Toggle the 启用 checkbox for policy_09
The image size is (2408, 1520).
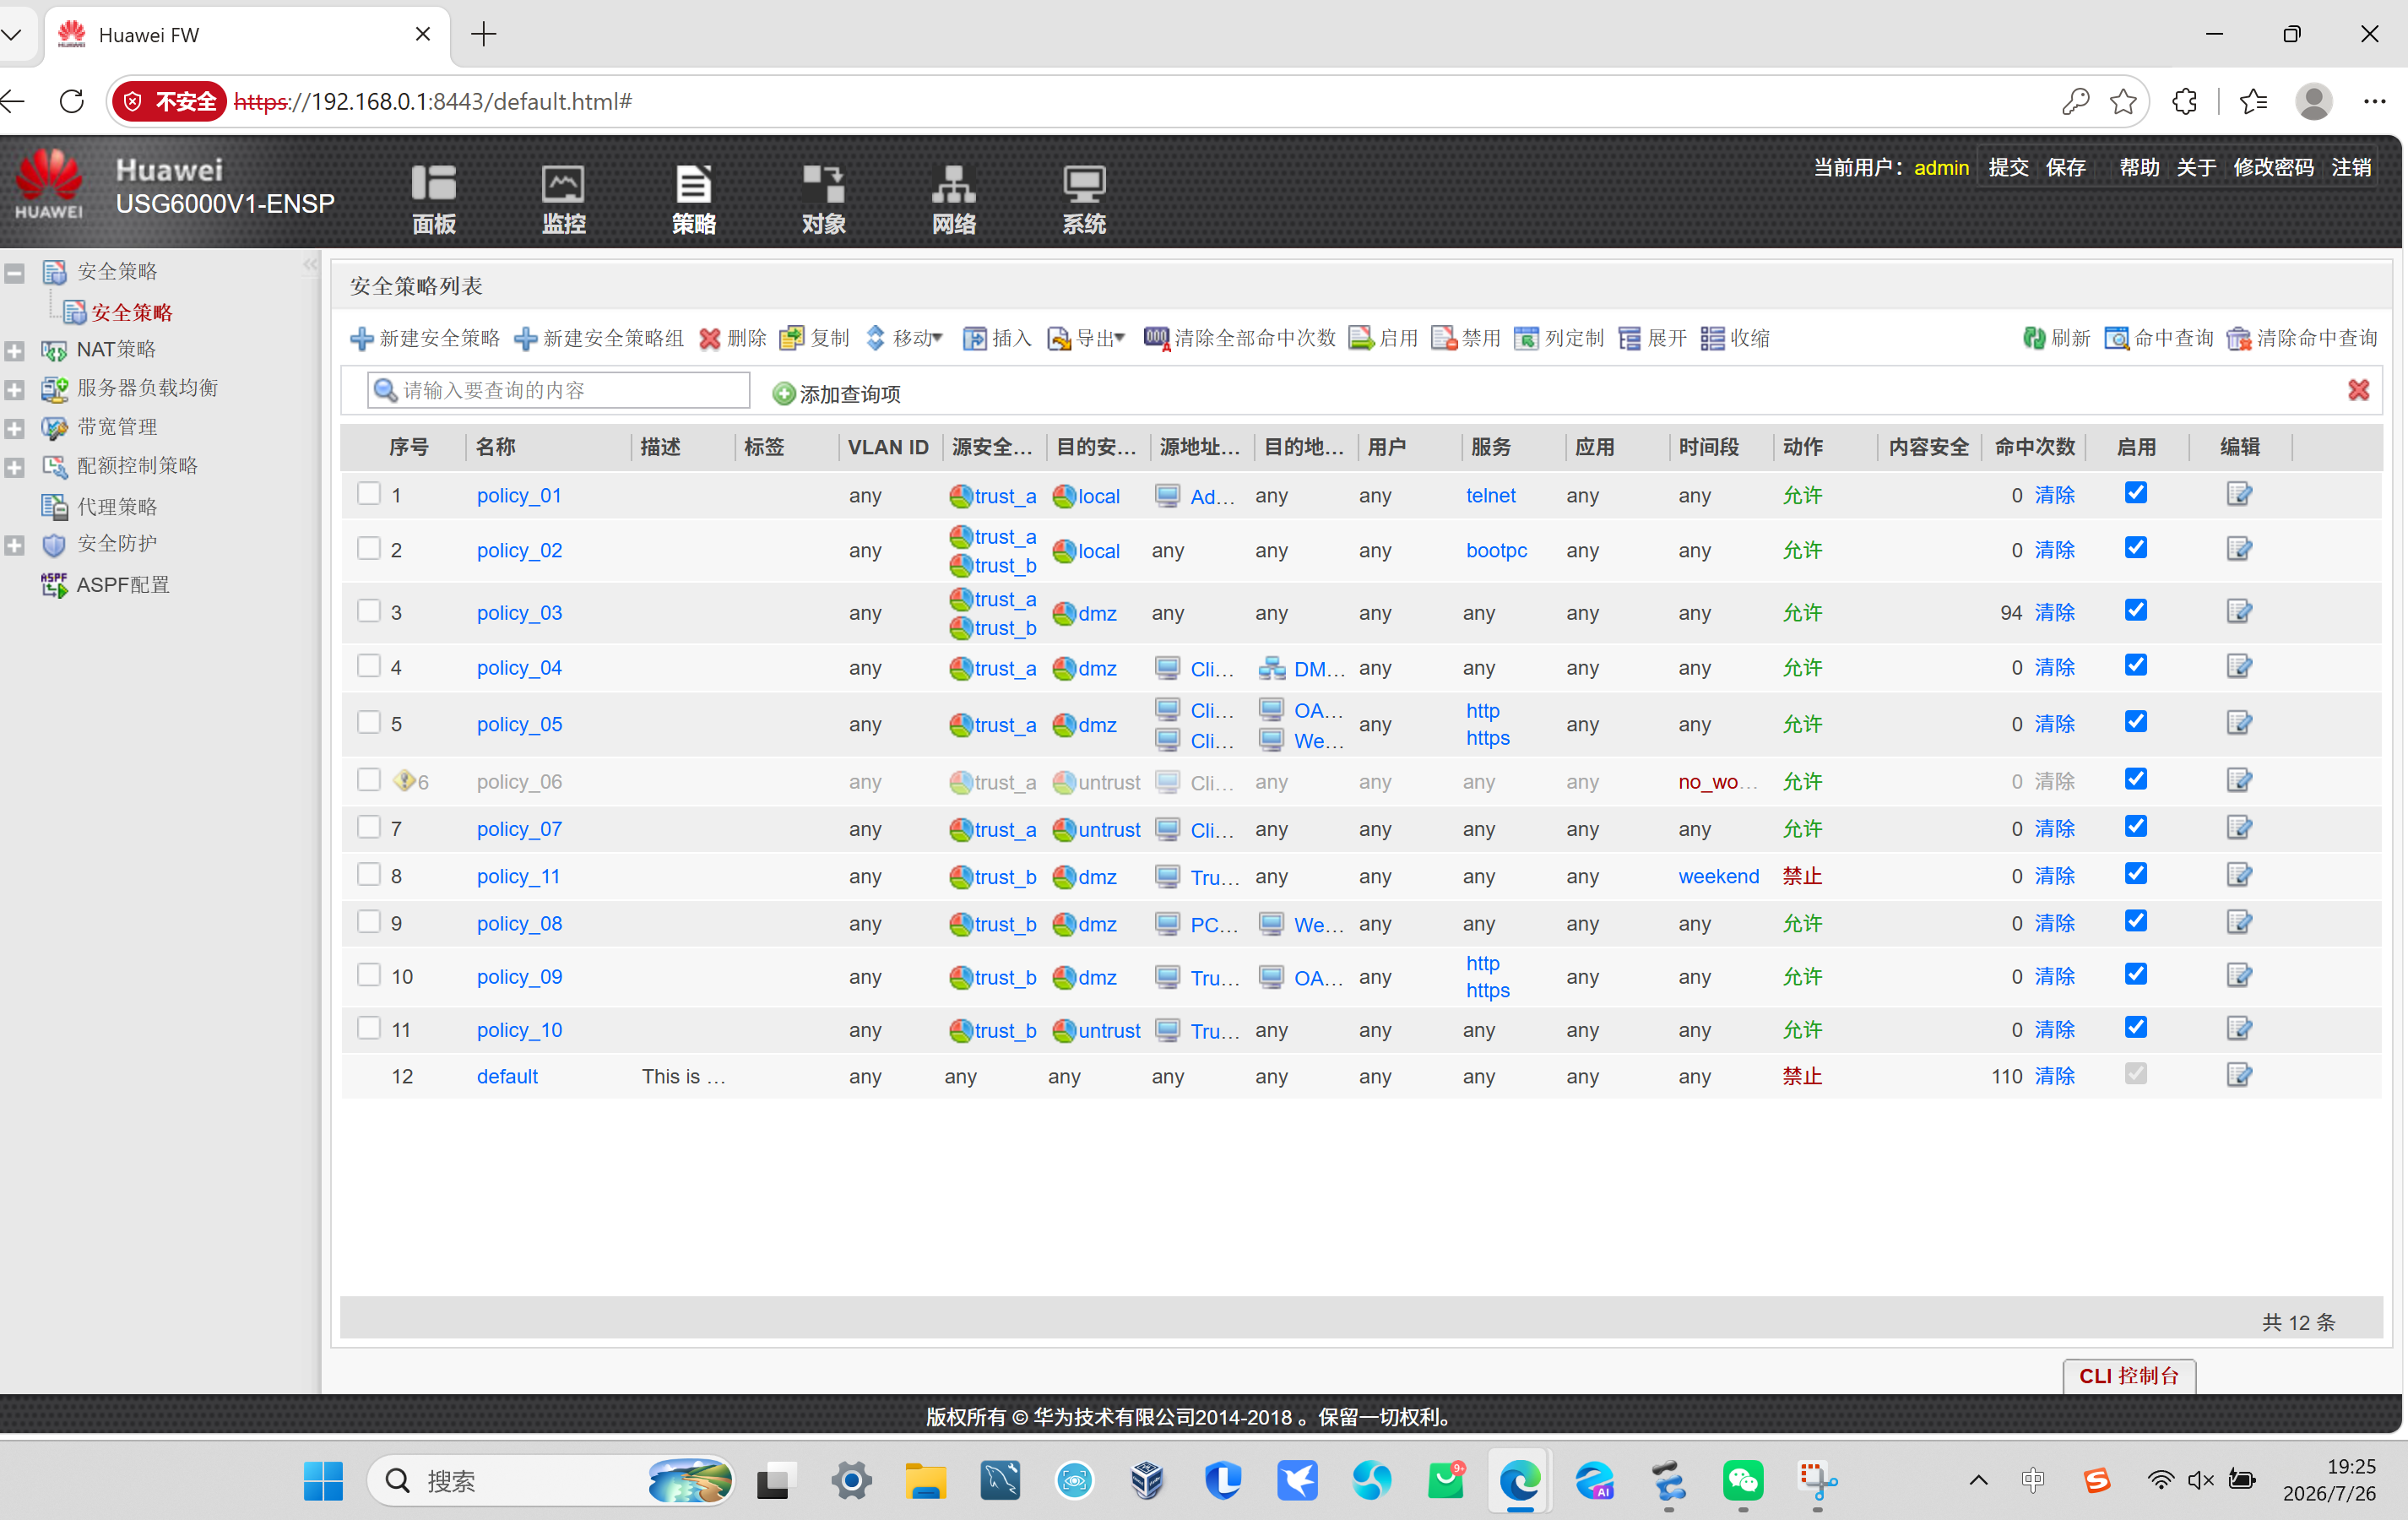click(x=2136, y=975)
